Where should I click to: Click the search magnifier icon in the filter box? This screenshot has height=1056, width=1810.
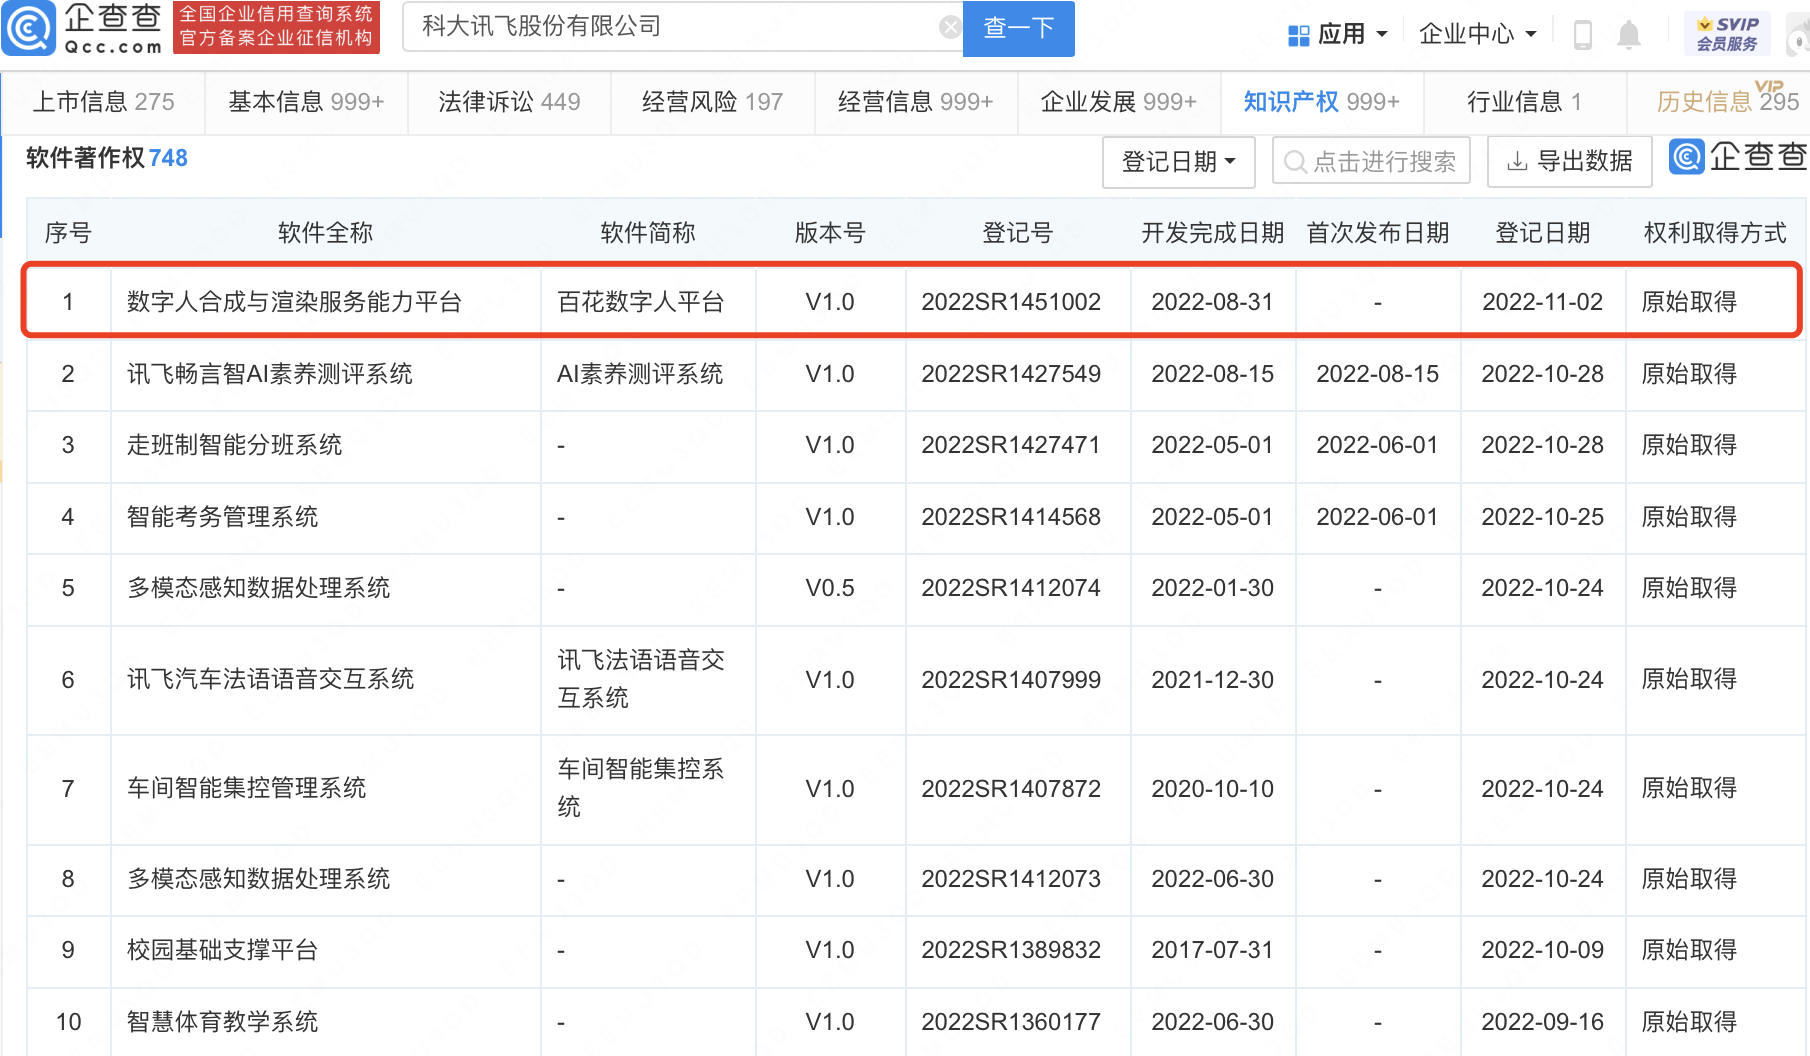[x=1295, y=162]
